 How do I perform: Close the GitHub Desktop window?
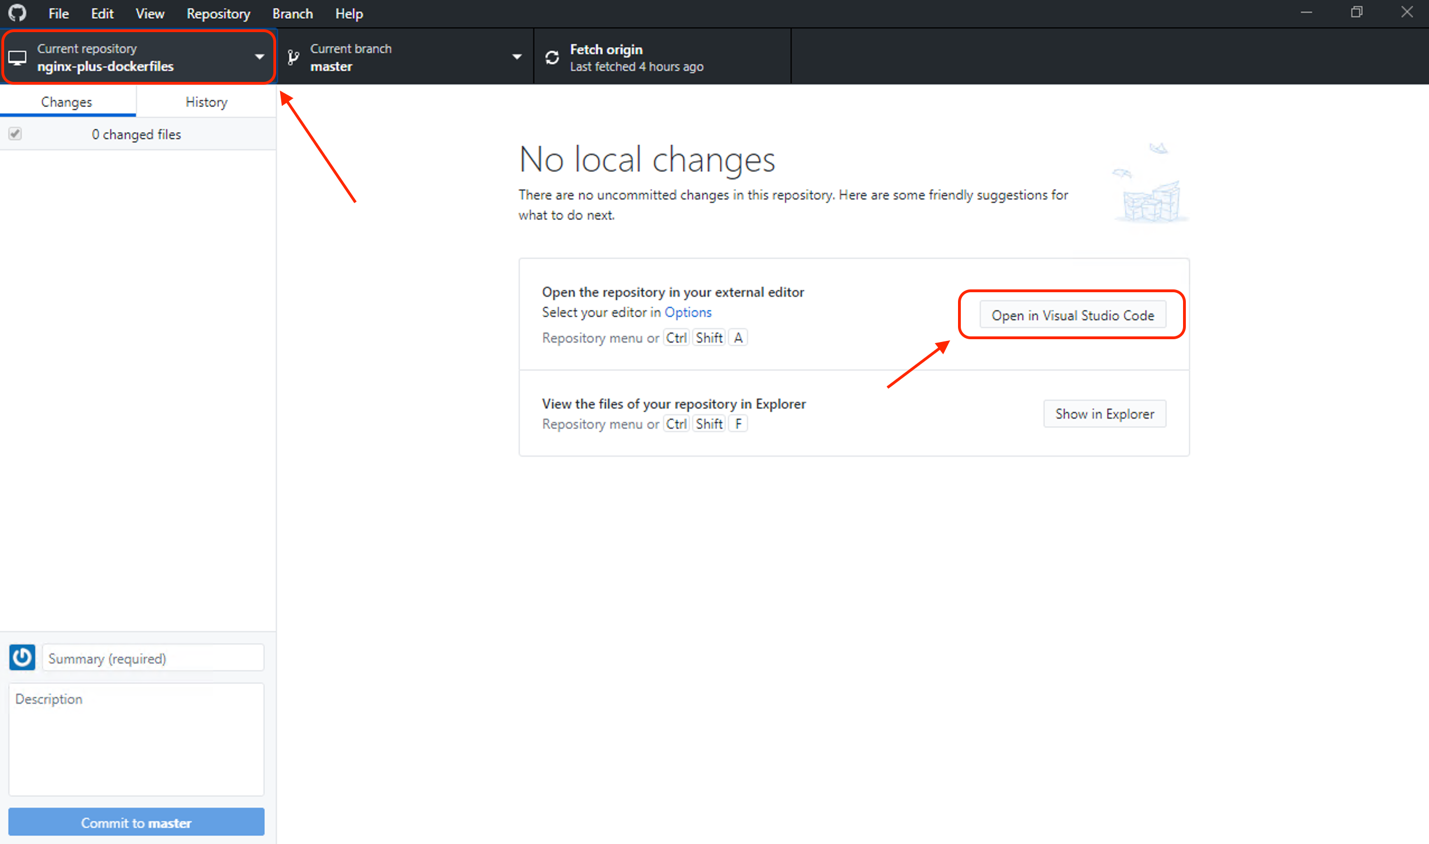1406,12
